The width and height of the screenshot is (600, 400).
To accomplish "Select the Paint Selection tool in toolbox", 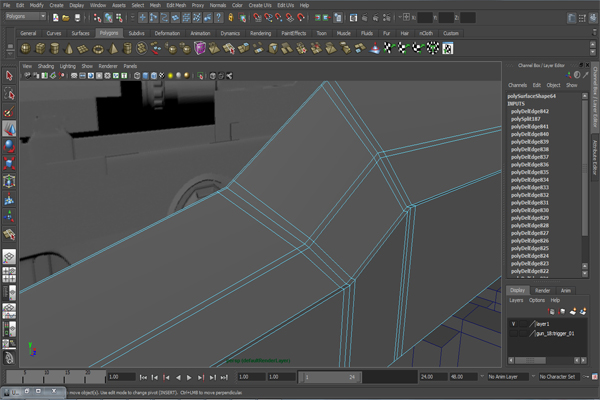I will pyautogui.click(x=9, y=111).
